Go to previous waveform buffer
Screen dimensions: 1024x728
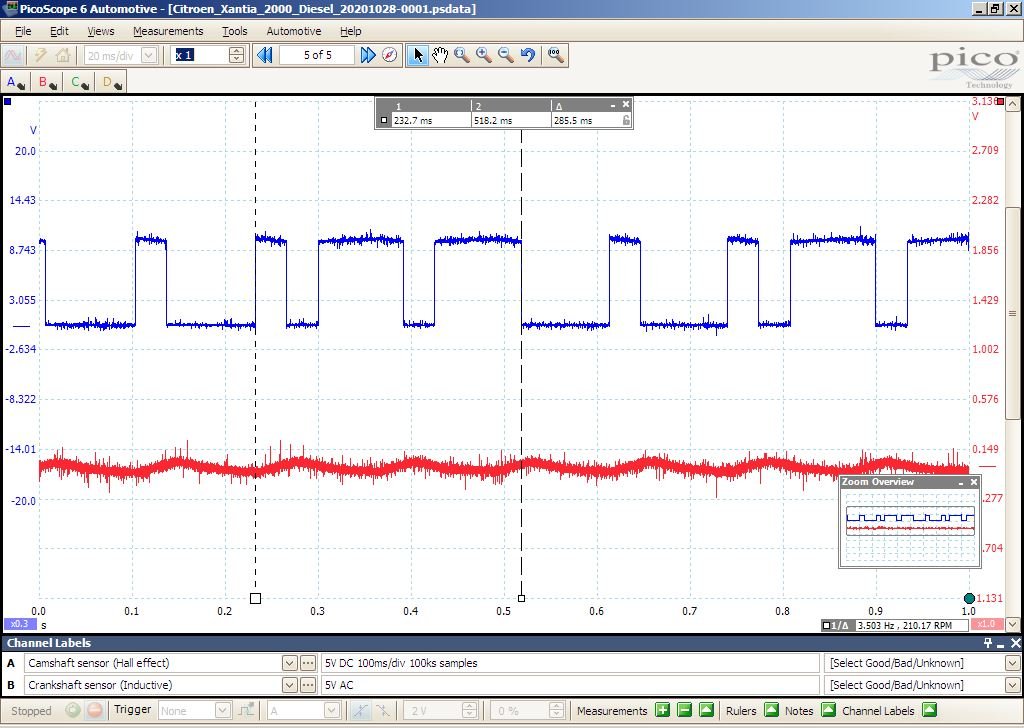(x=264, y=55)
